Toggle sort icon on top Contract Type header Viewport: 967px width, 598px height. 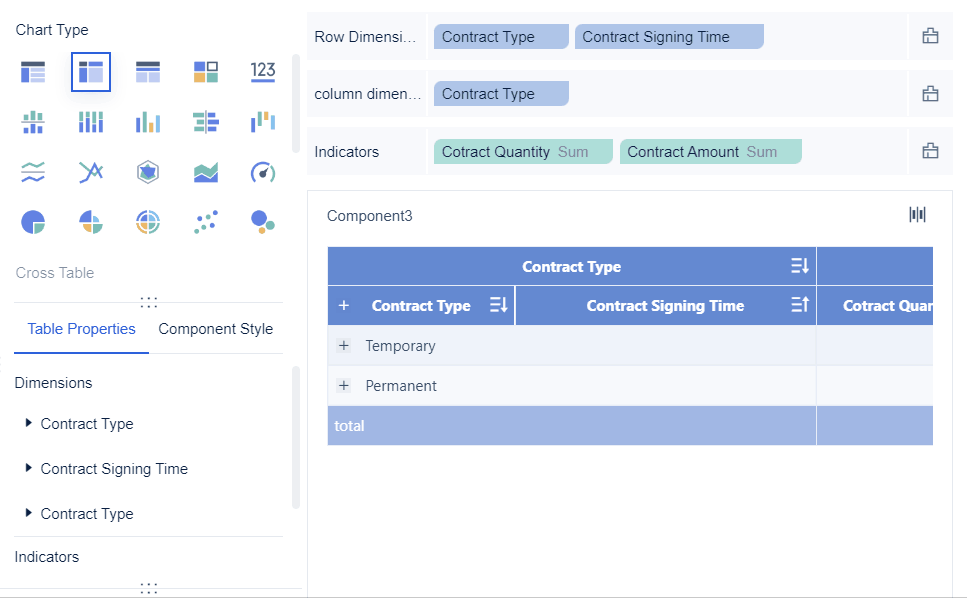799,266
